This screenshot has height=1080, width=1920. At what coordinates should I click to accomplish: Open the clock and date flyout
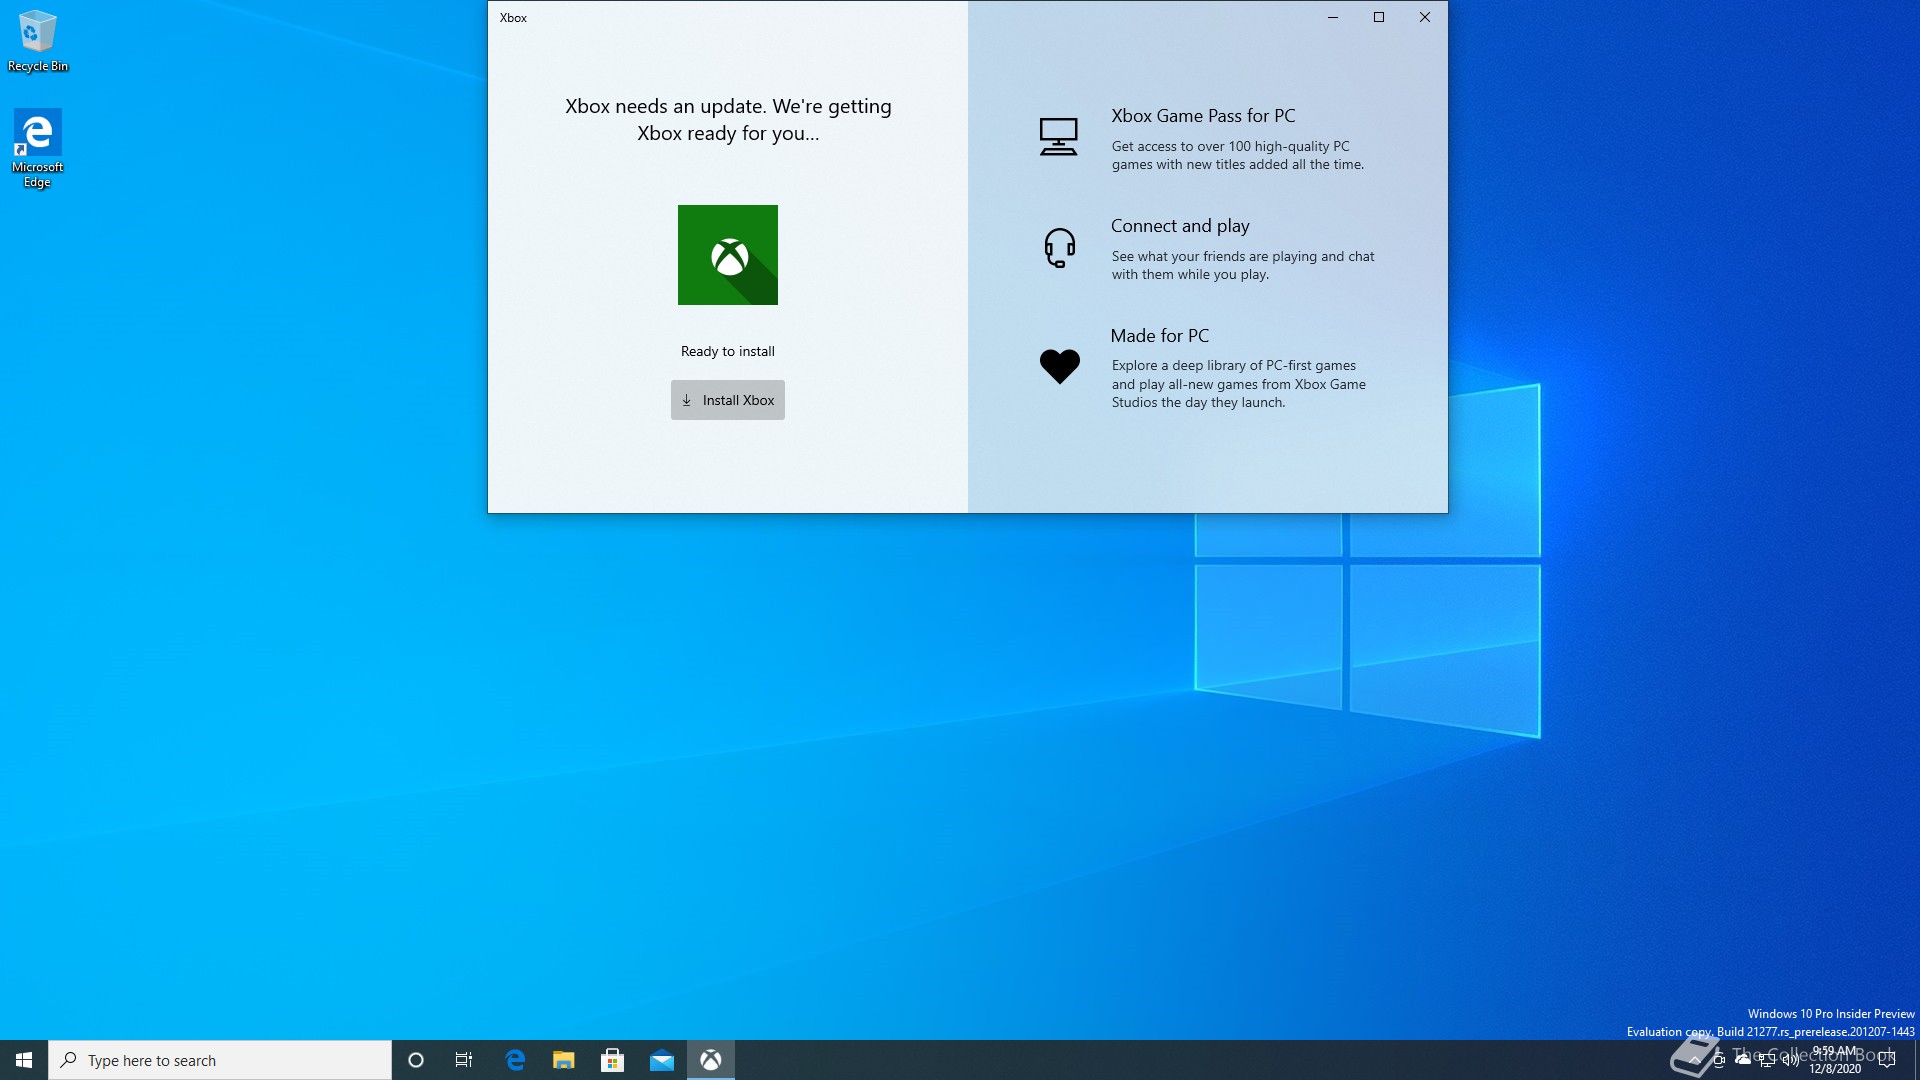click(x=1835, y=1060)
